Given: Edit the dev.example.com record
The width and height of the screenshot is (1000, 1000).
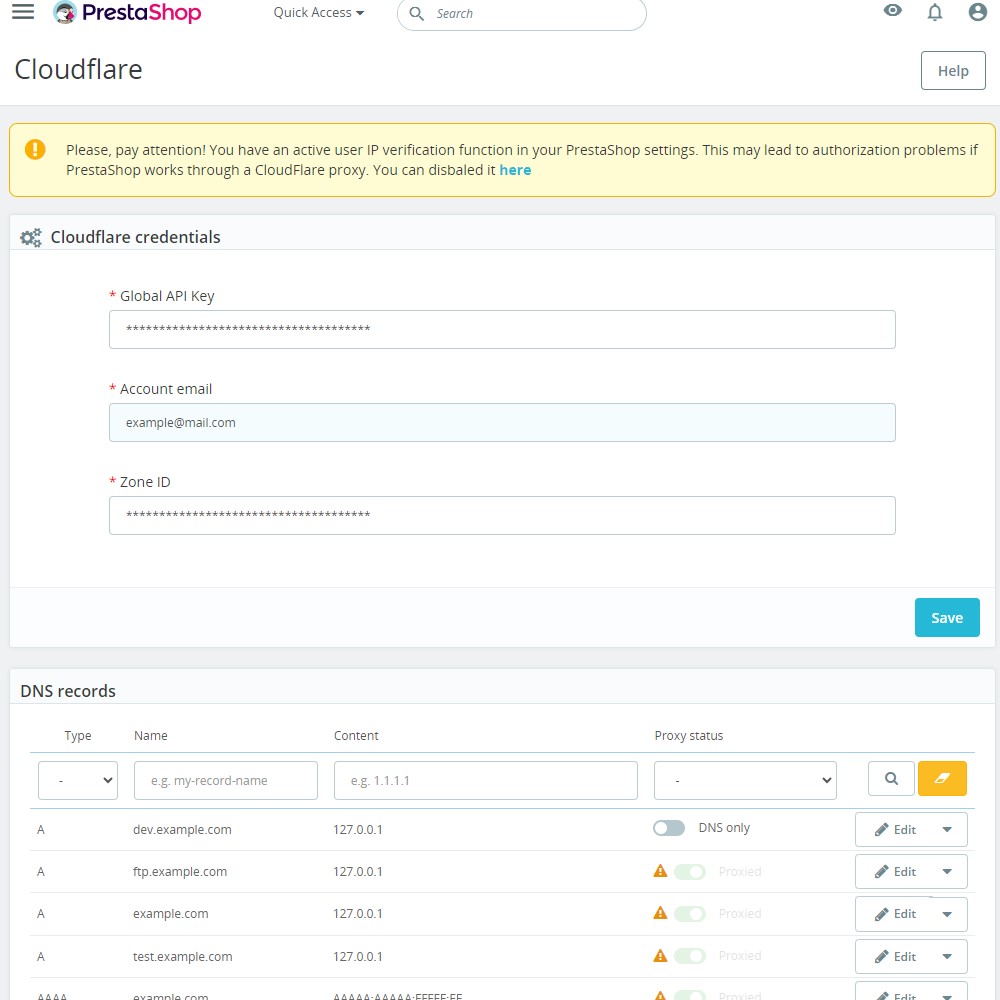Looking at the screenshot, I should click(x=895, y=829).
